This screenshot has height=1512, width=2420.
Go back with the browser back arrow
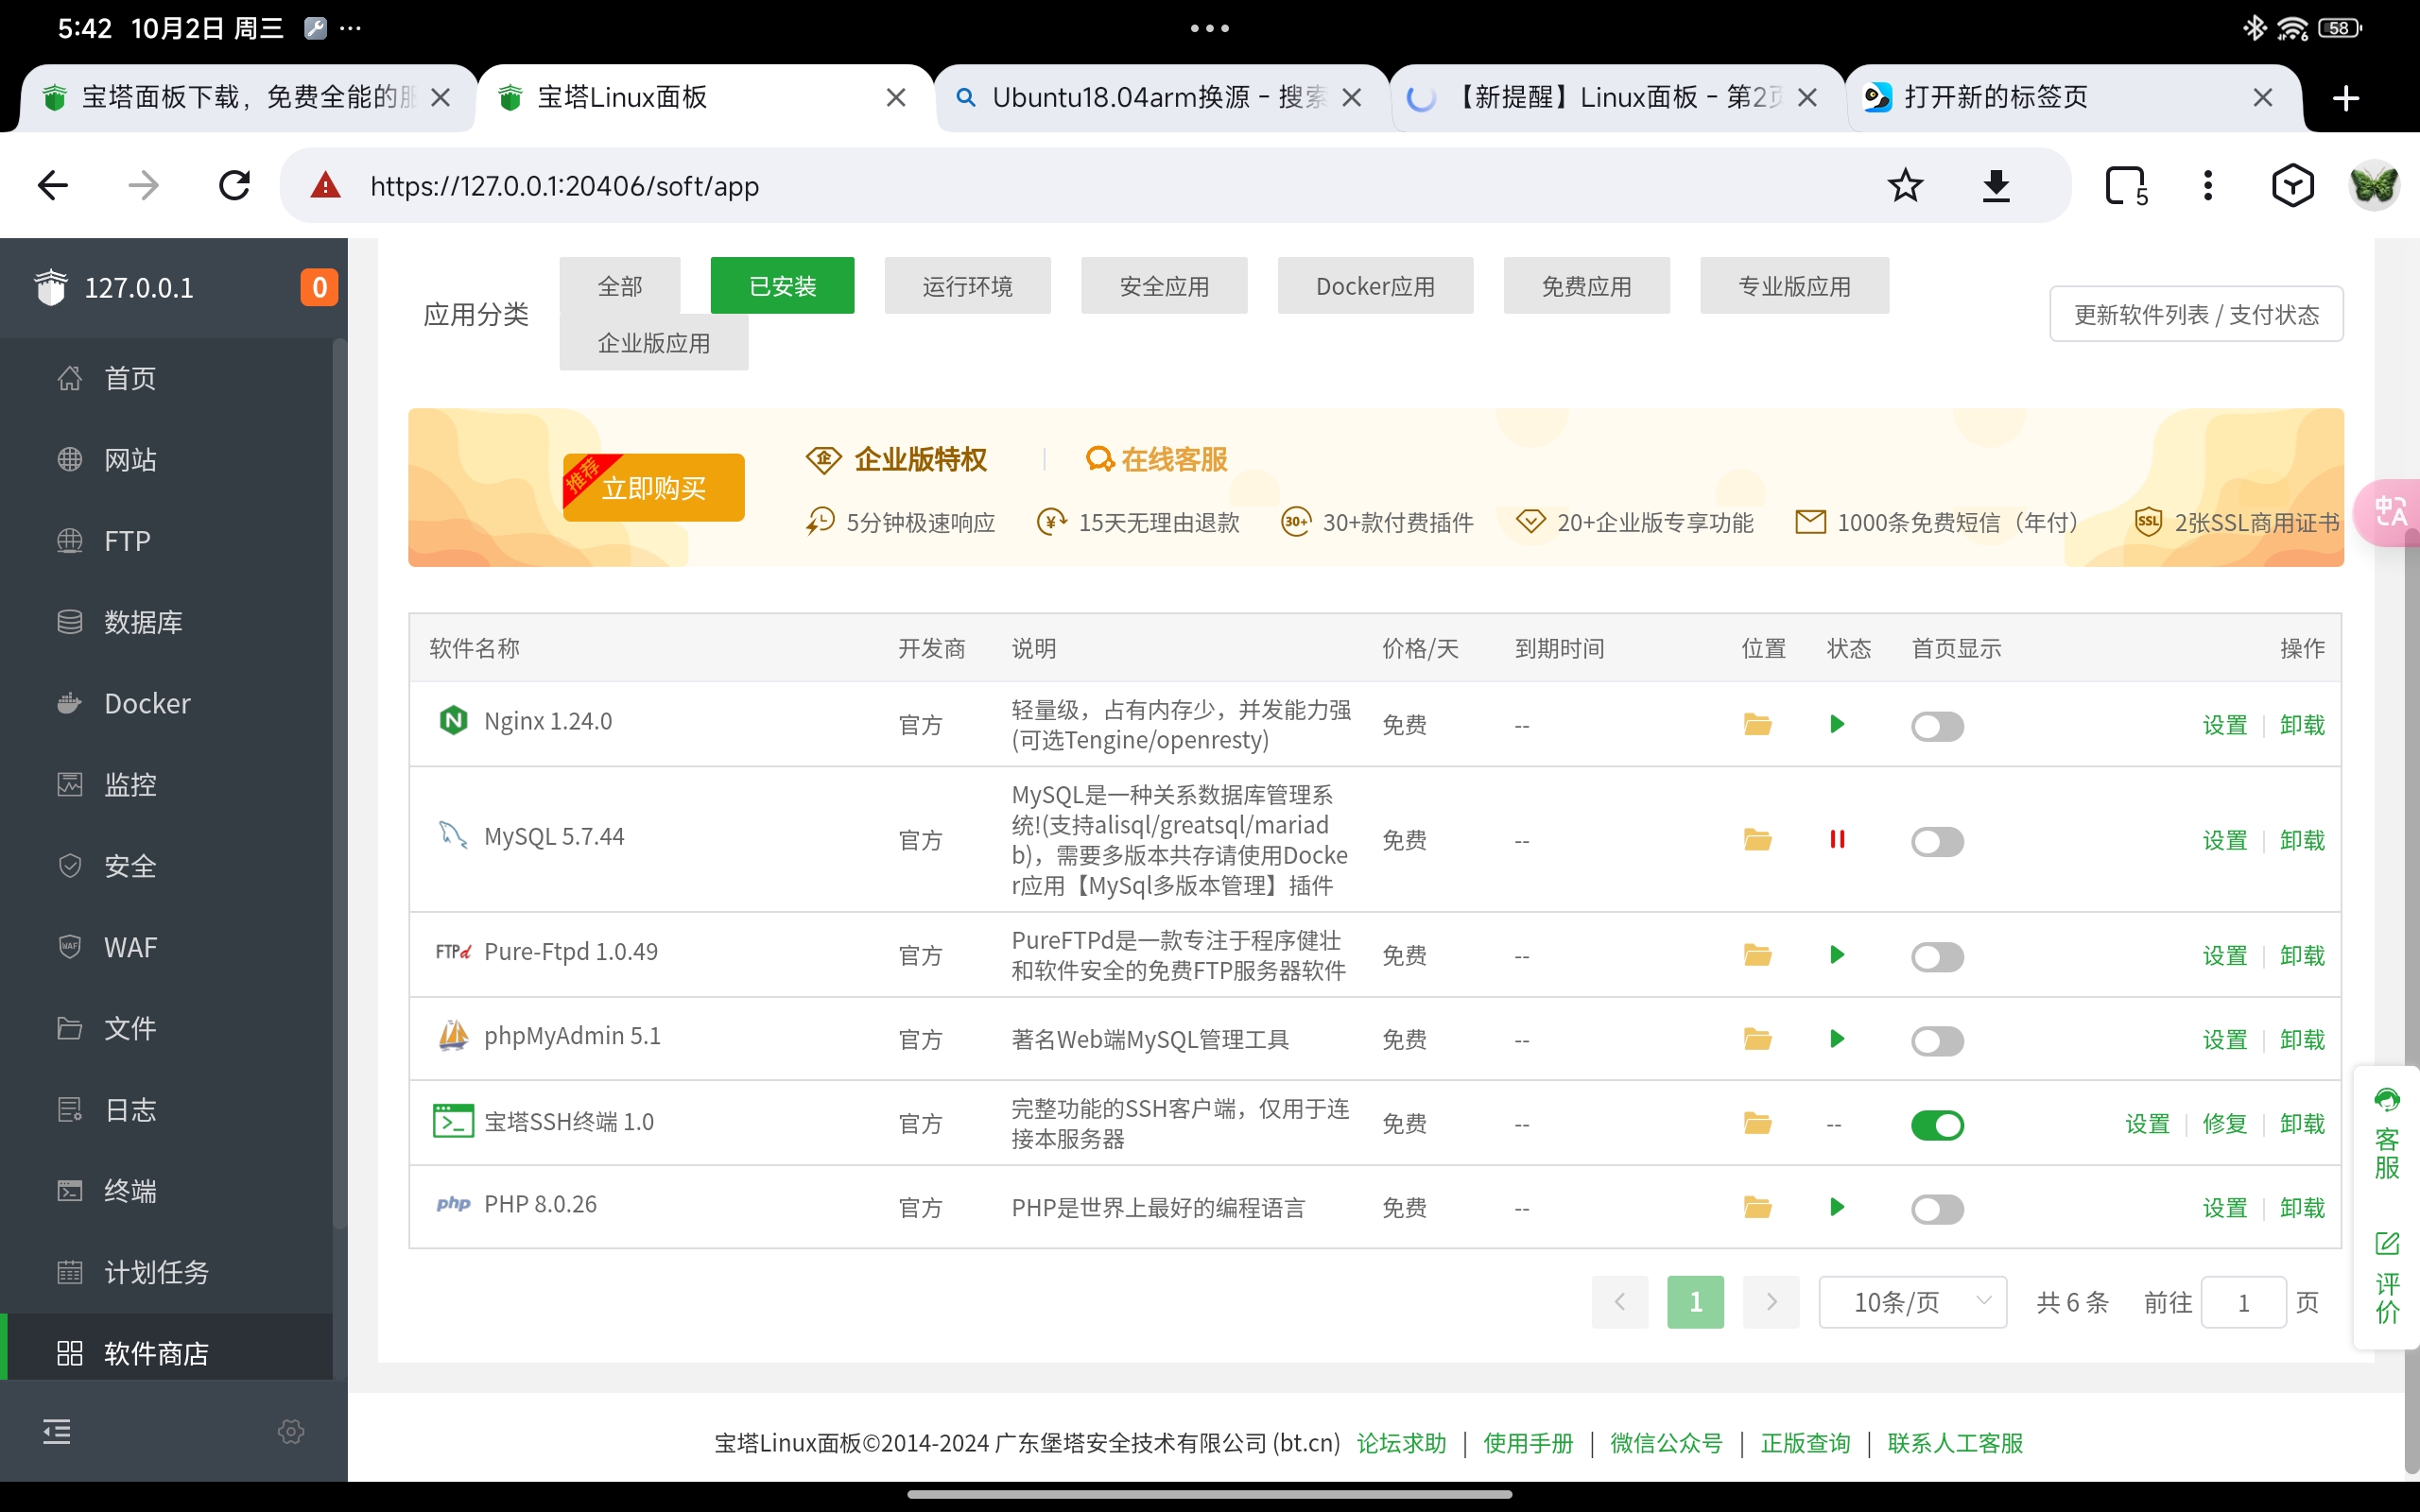53,185
